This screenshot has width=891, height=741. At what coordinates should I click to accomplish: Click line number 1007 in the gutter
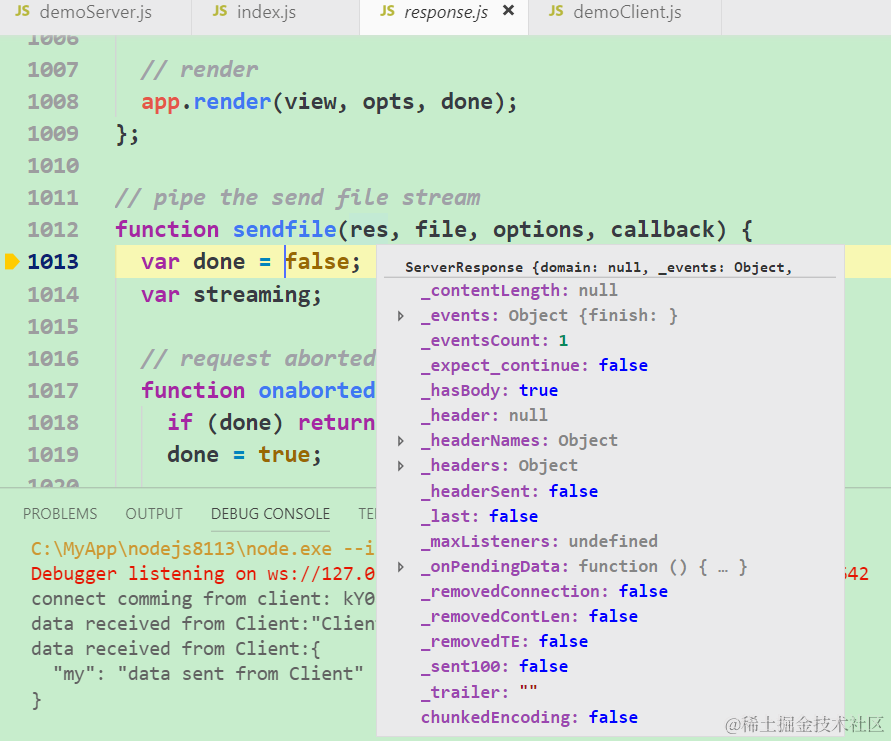[53, 70]
